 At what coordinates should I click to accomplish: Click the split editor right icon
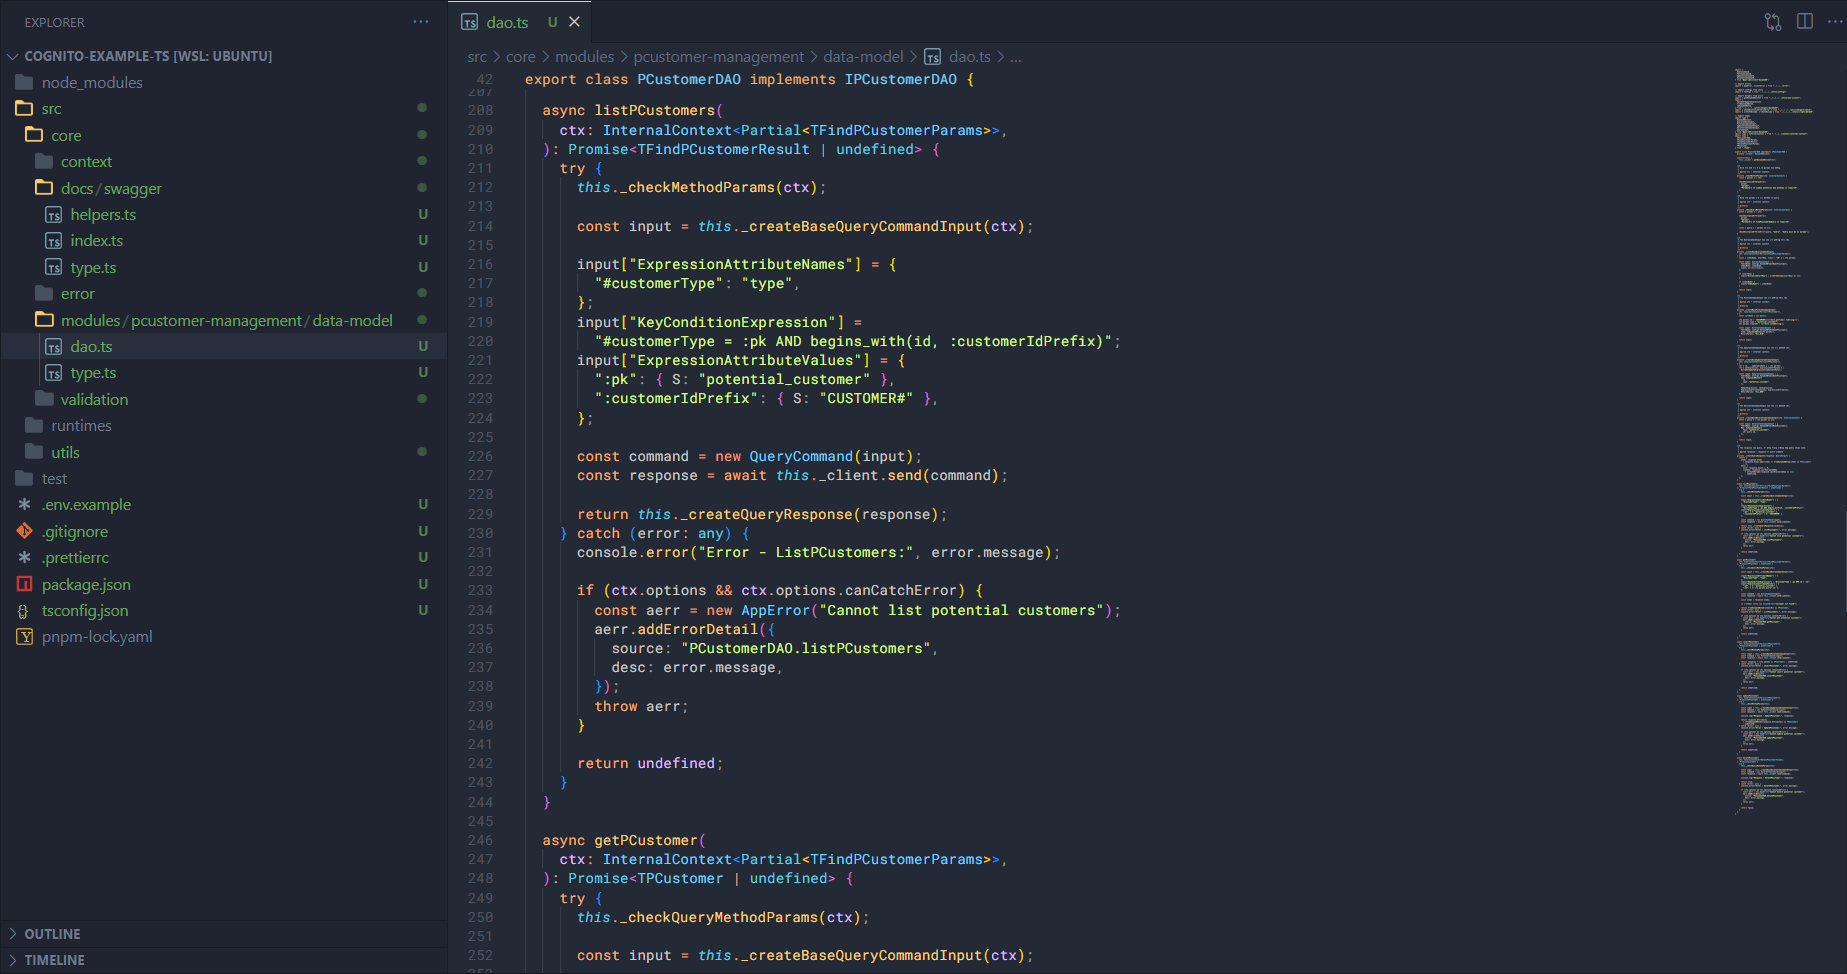coord(1805,22)
